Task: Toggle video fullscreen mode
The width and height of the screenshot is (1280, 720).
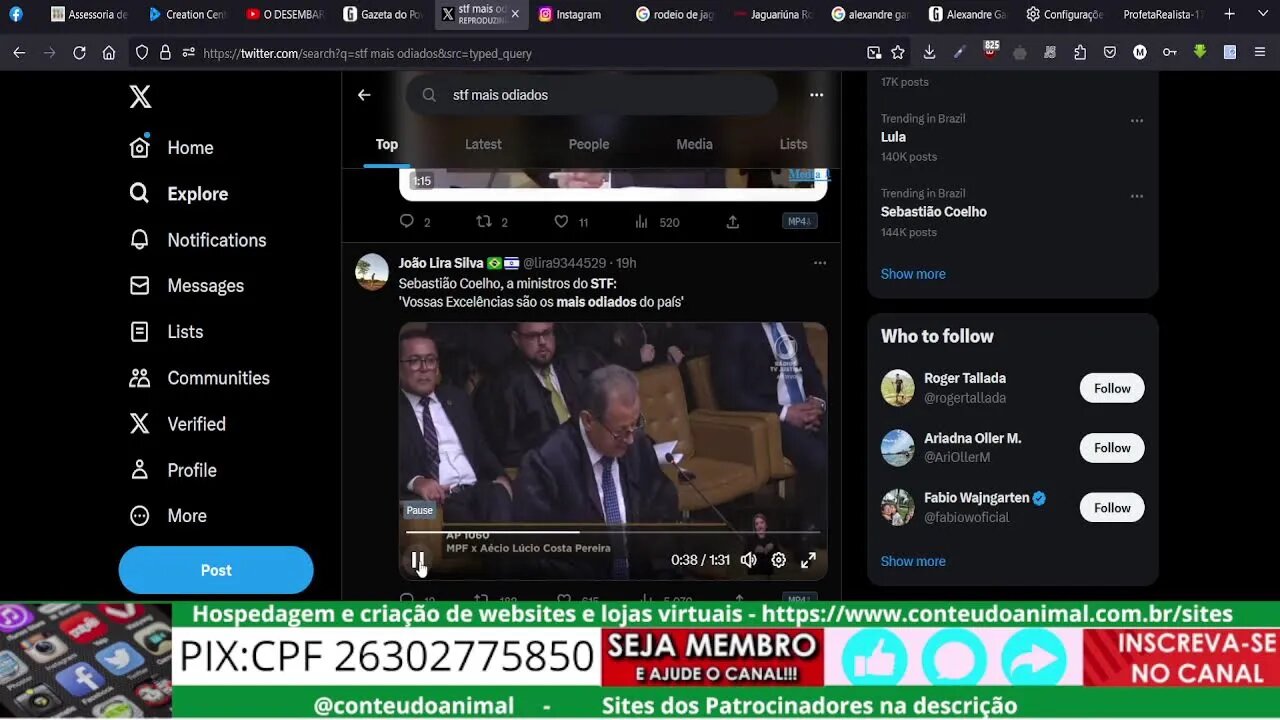Action: (808, 560)
